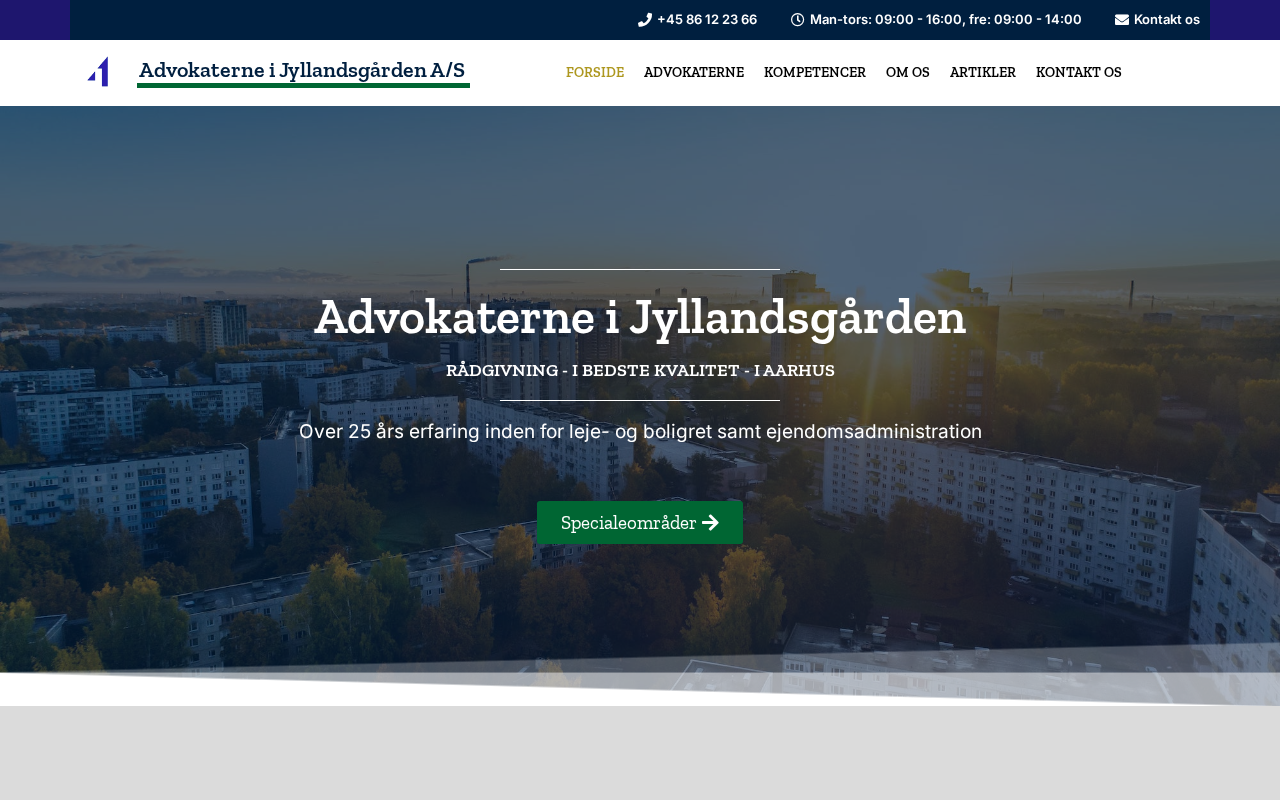Click the Advokaterne i Jyllandsgården A/S site title
1280x800 pixels.
302,70
